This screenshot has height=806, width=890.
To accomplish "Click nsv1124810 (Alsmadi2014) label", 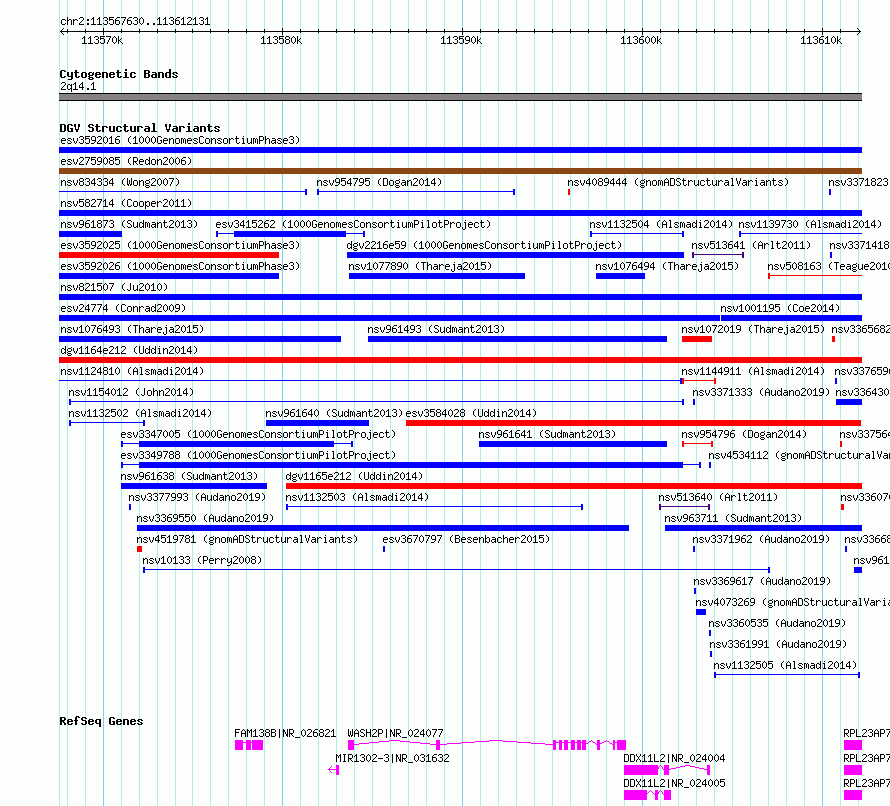I will coord(132,371).
